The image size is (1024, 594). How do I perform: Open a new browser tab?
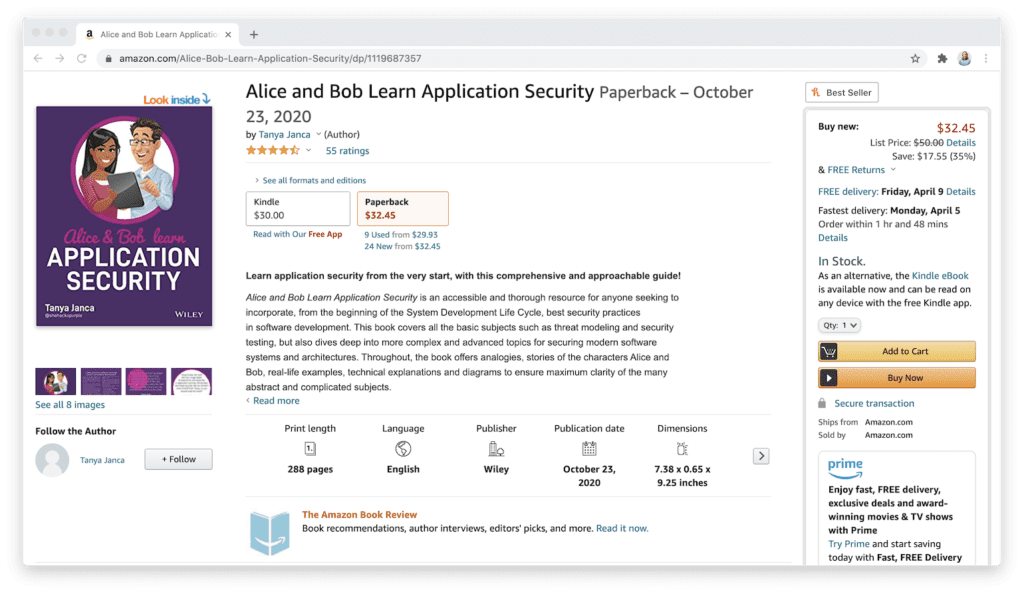[254, 35]
